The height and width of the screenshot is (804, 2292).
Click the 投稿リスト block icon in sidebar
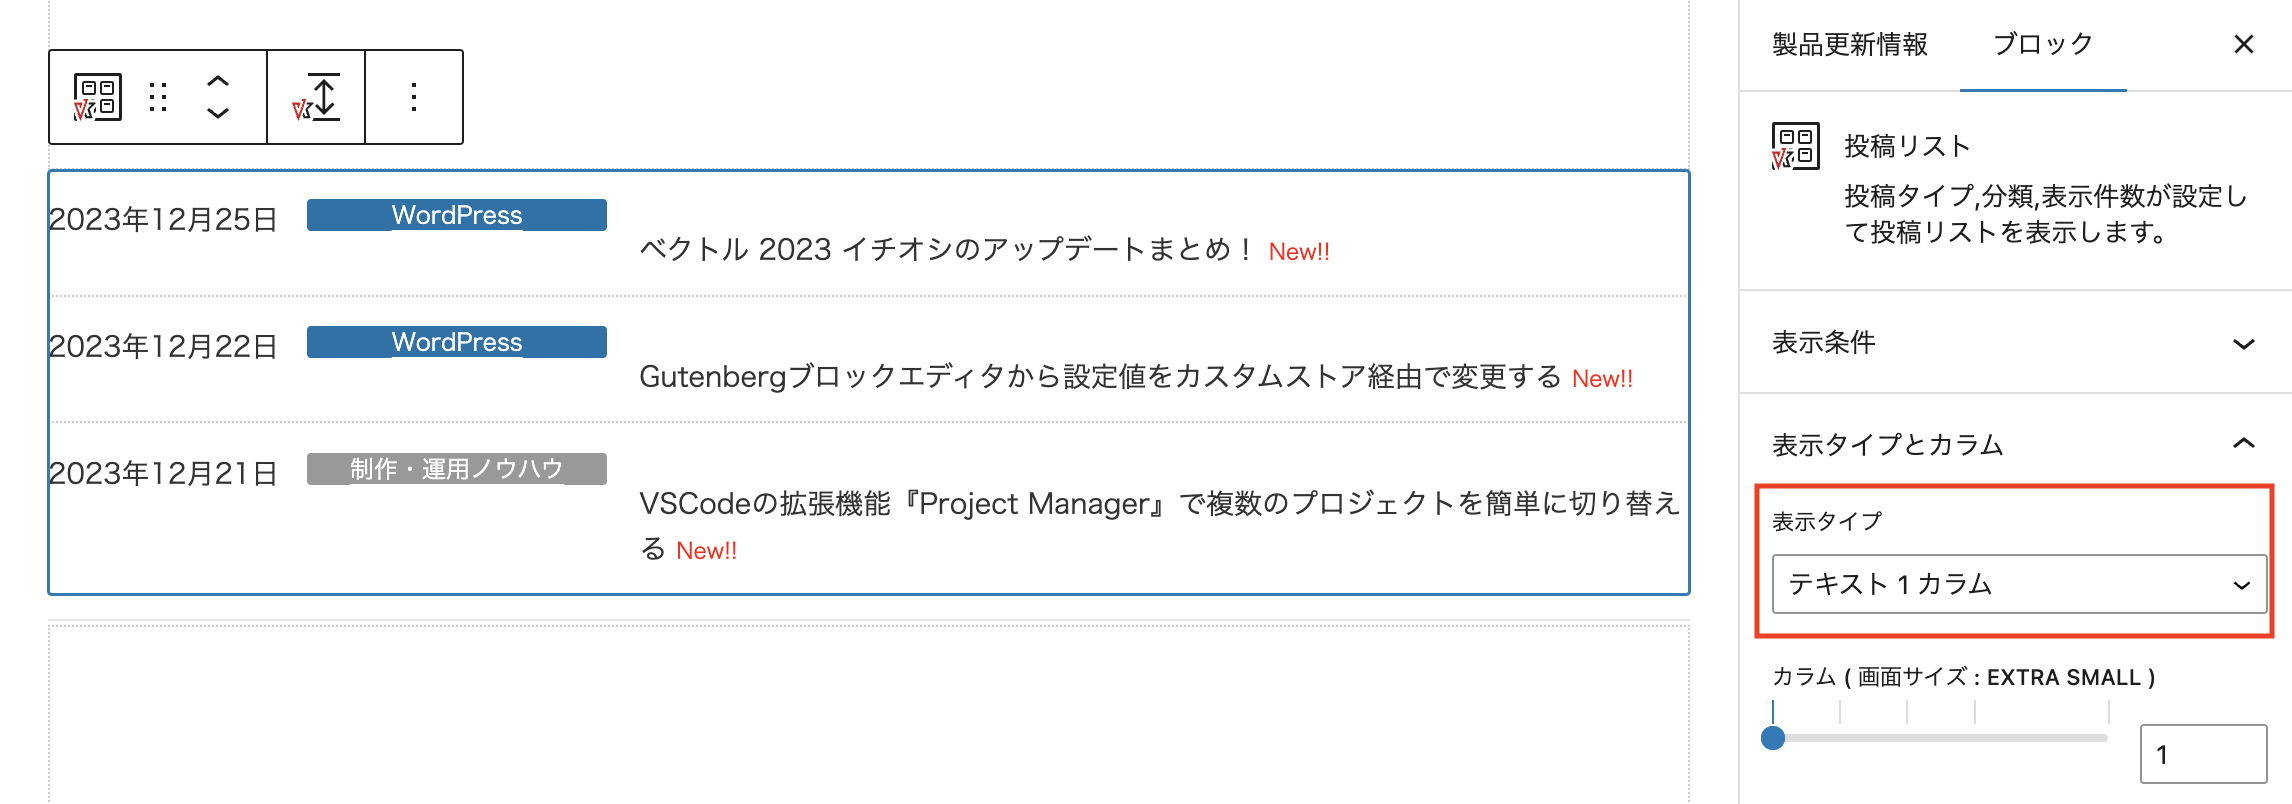[x=1795, y=147]
